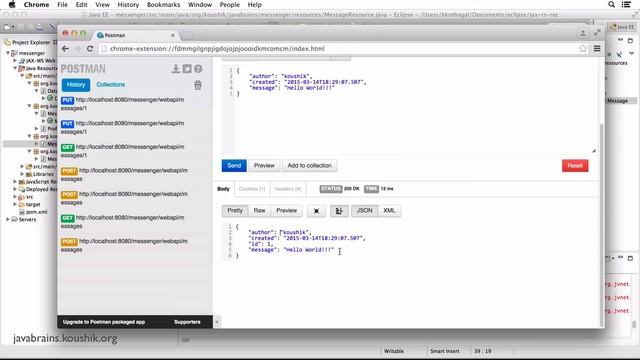Open the response Headers tab
This screenshot has height=360, width=640.
pos(288,189)
